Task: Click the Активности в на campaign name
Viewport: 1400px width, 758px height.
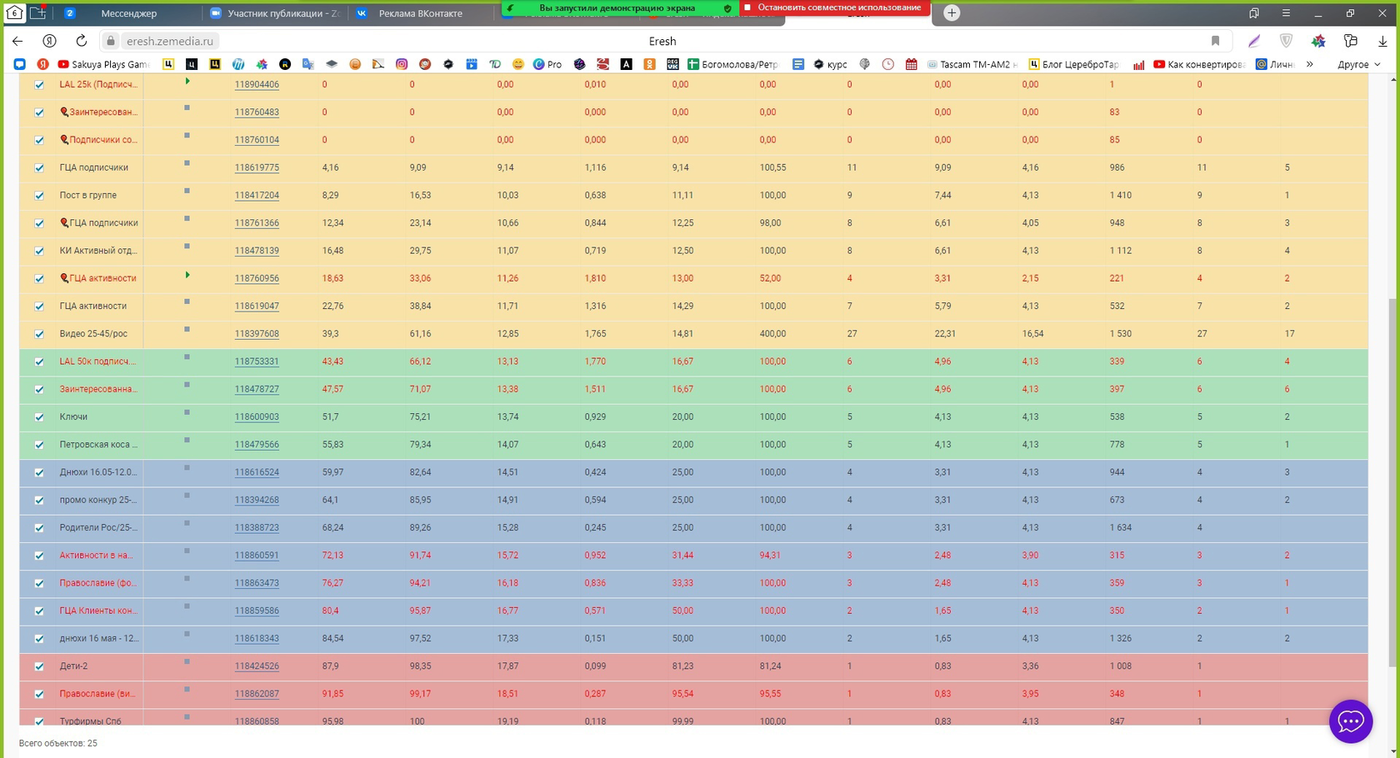Action: click(x=98, y=555)
